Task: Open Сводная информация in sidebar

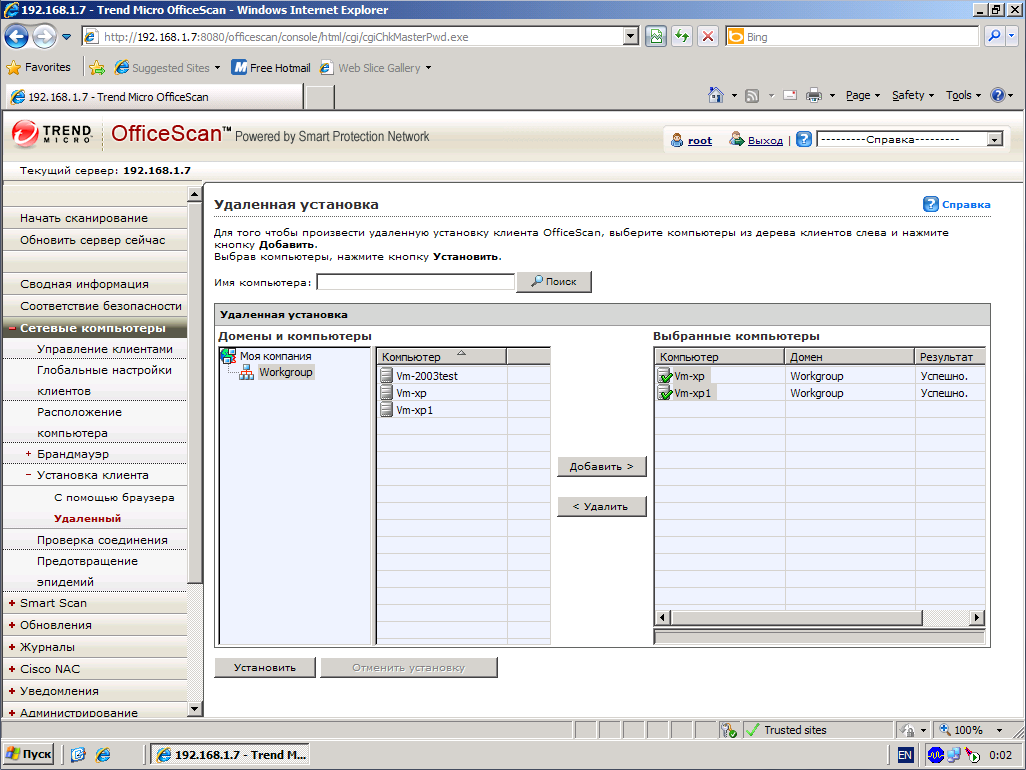Action: (84, 284)
